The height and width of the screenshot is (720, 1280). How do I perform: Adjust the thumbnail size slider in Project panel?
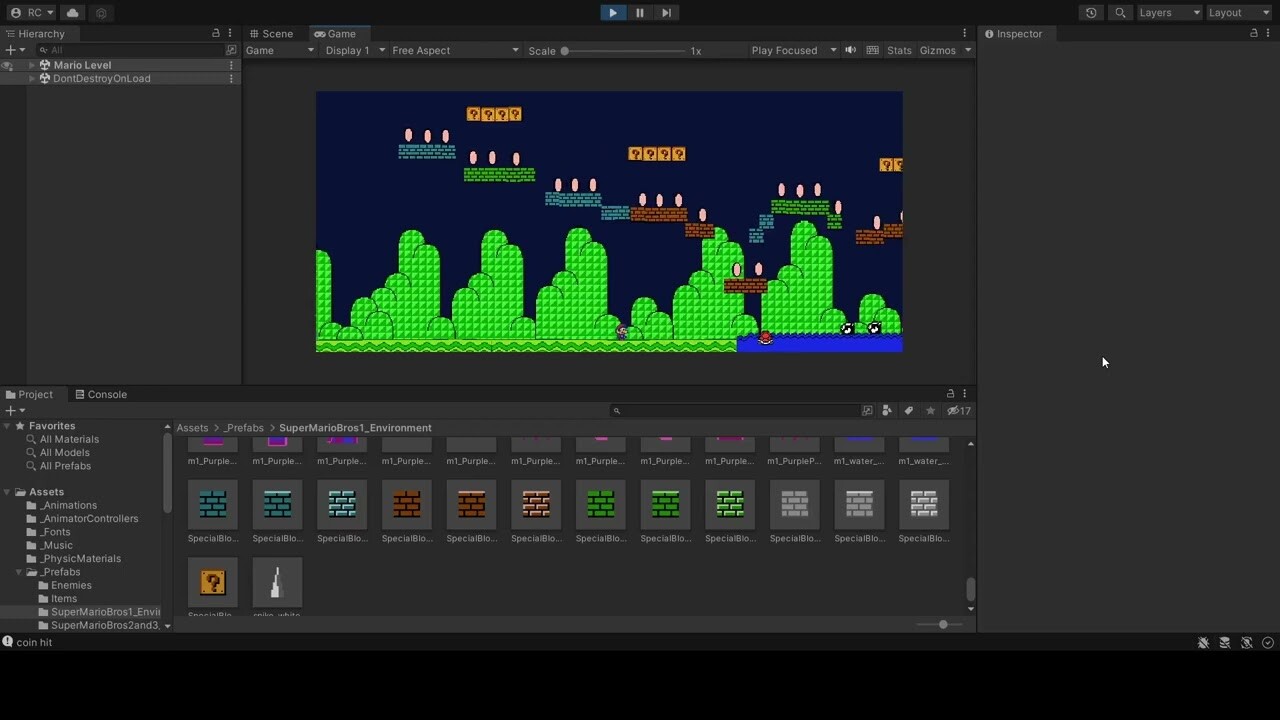pos(942,624)
